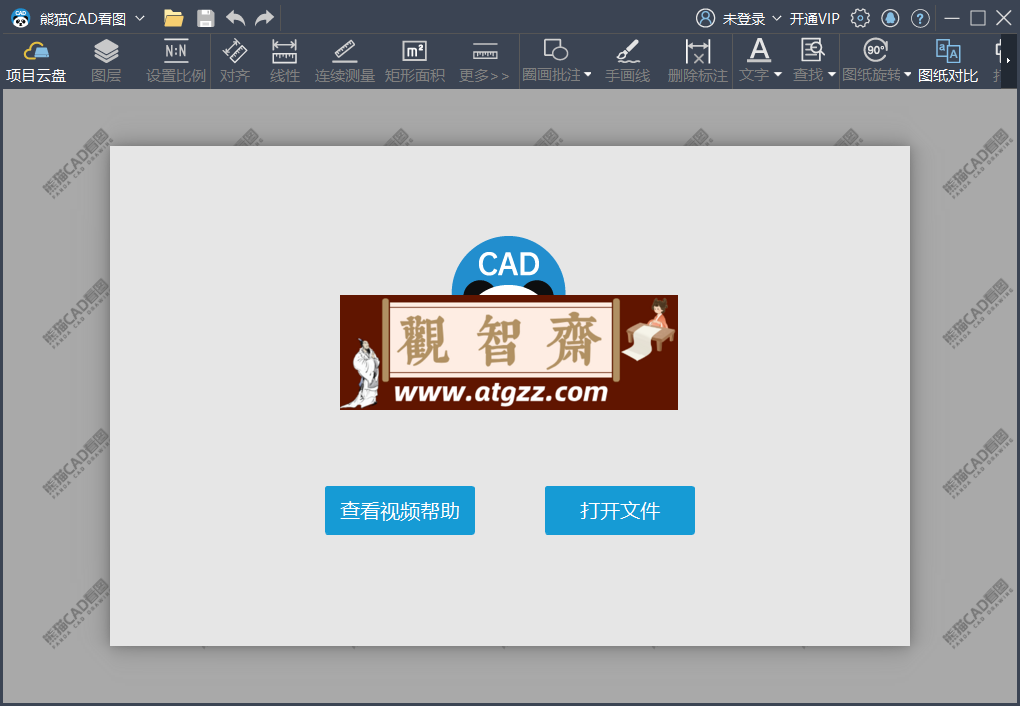Open the settings gear icon
Screen dimensions: 1020x706
(860, 18)
